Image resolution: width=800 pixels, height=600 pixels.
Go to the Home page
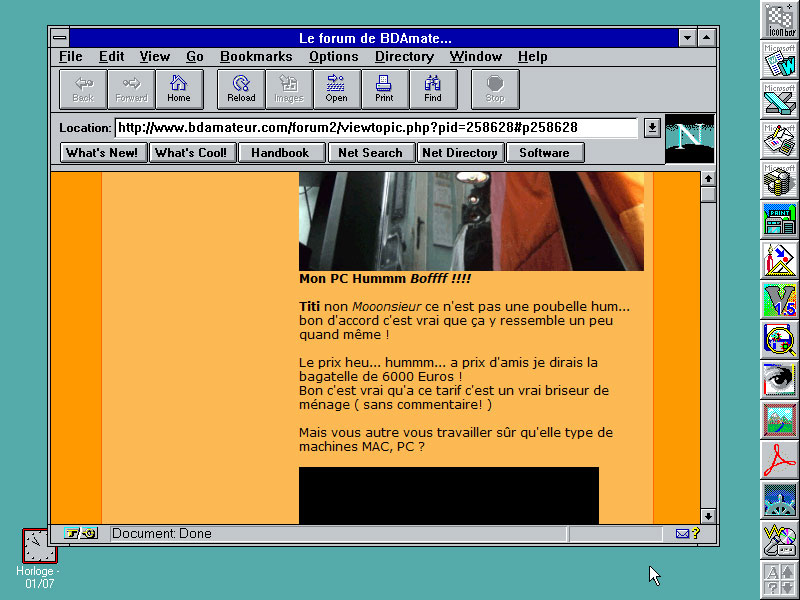tap(179, 90)
